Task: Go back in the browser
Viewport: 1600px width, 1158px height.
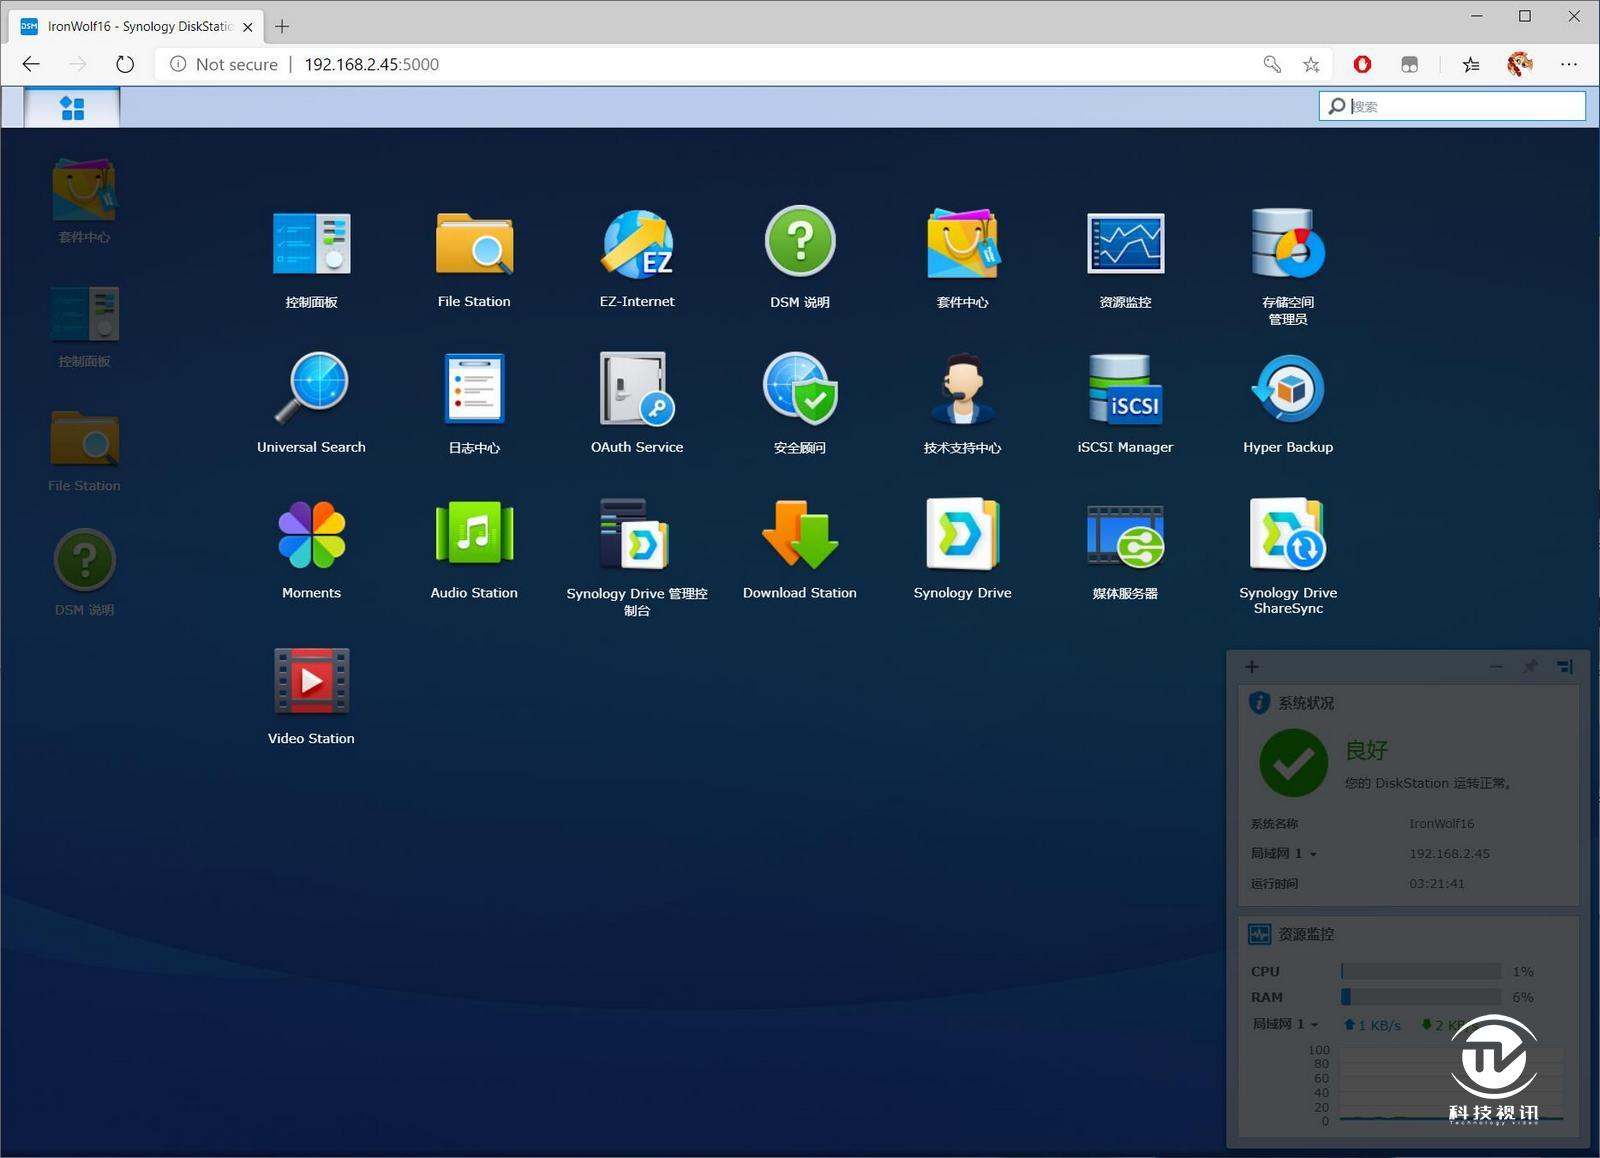Action: click(x=31, y=64)
